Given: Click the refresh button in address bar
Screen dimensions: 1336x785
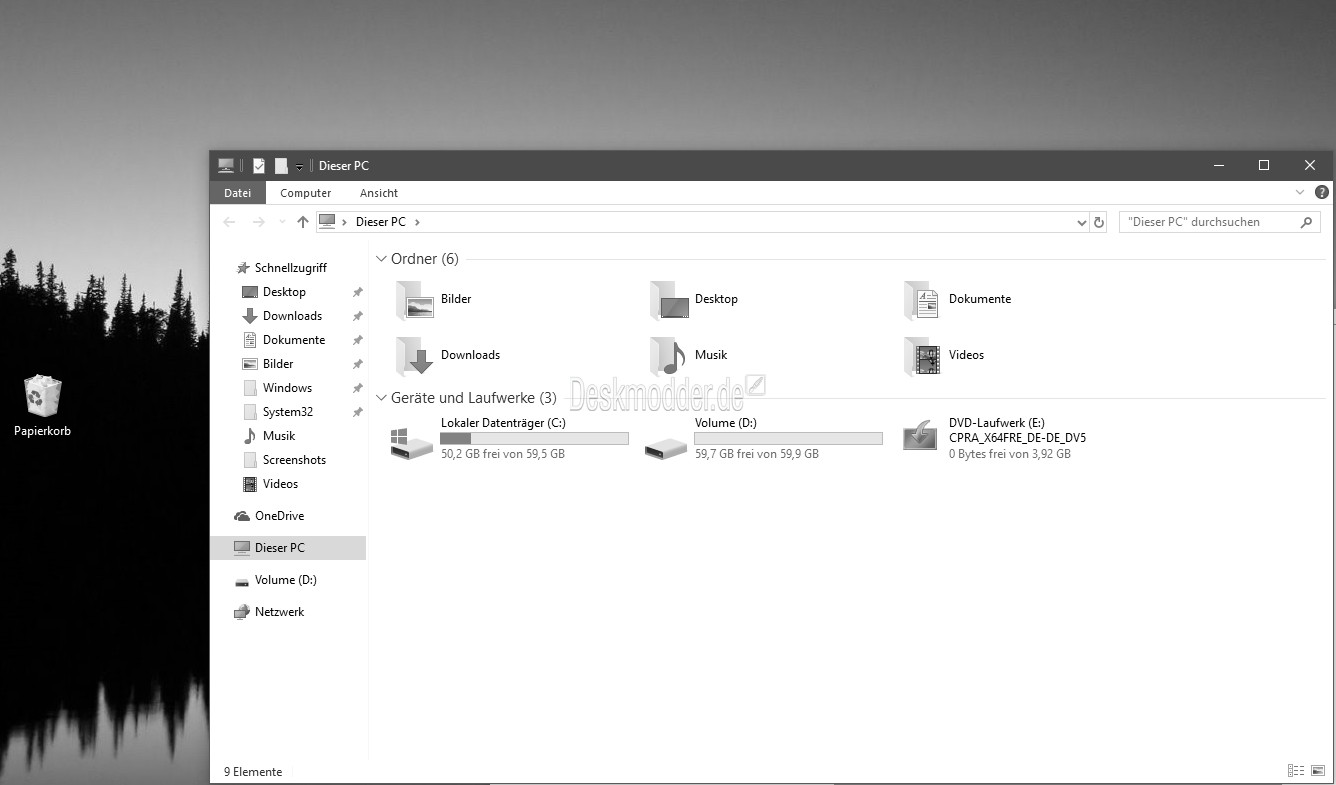Looking at the screenshot, I should coord(1099,222).
